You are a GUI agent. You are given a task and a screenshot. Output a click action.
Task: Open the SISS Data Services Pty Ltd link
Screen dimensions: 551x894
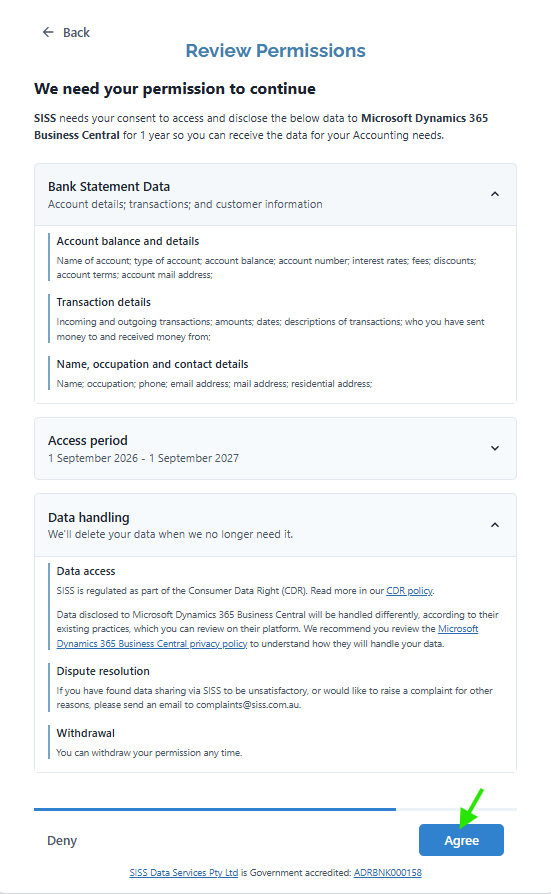(184, 873)
